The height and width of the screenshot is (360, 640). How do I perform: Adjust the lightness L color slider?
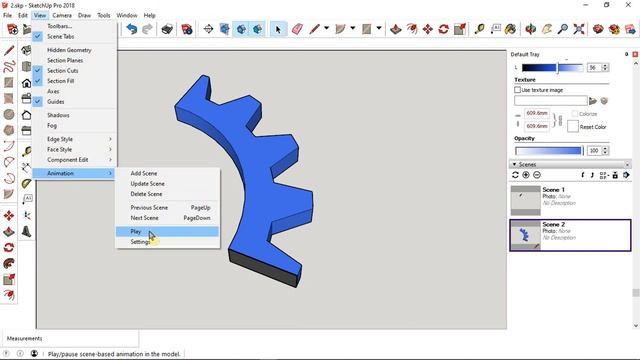point(553,68)
